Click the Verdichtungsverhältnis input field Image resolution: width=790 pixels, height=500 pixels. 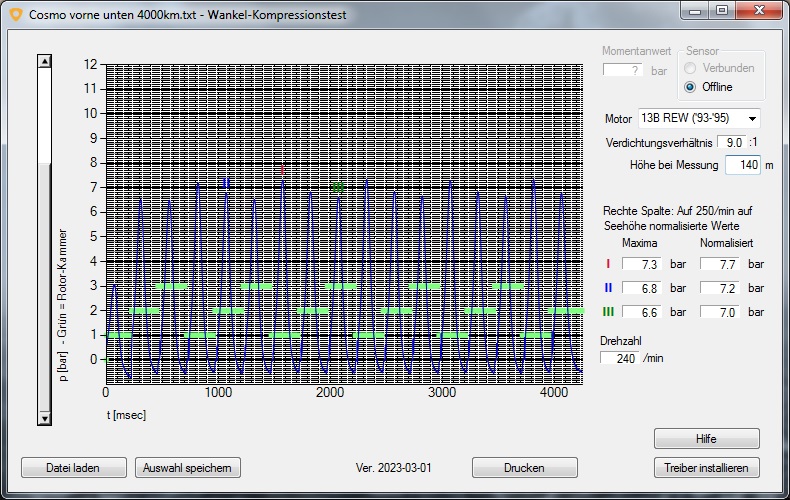pyautogui.click(x=733, y=143)
